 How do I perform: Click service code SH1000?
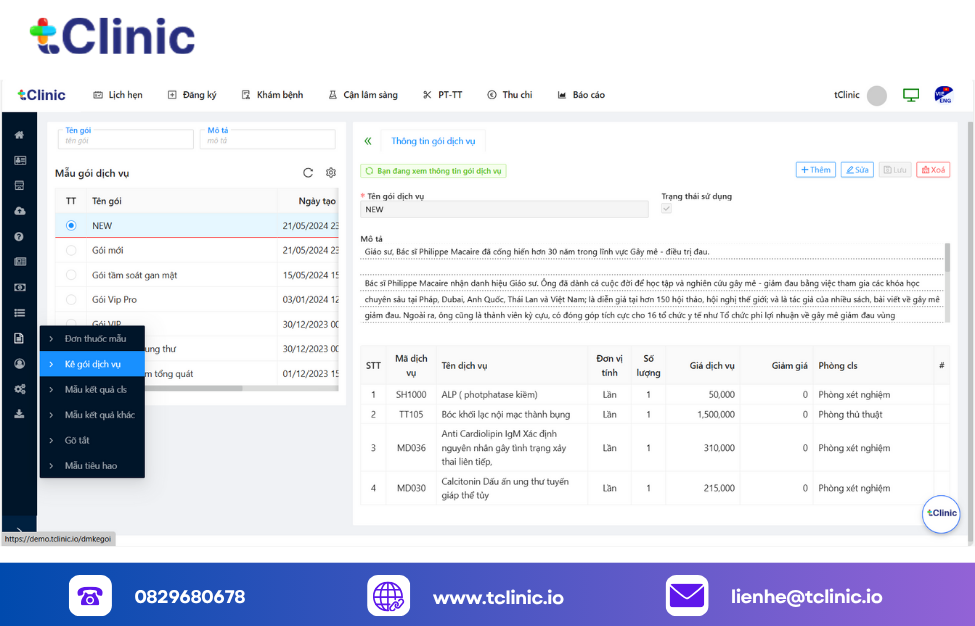click(411, 395)
